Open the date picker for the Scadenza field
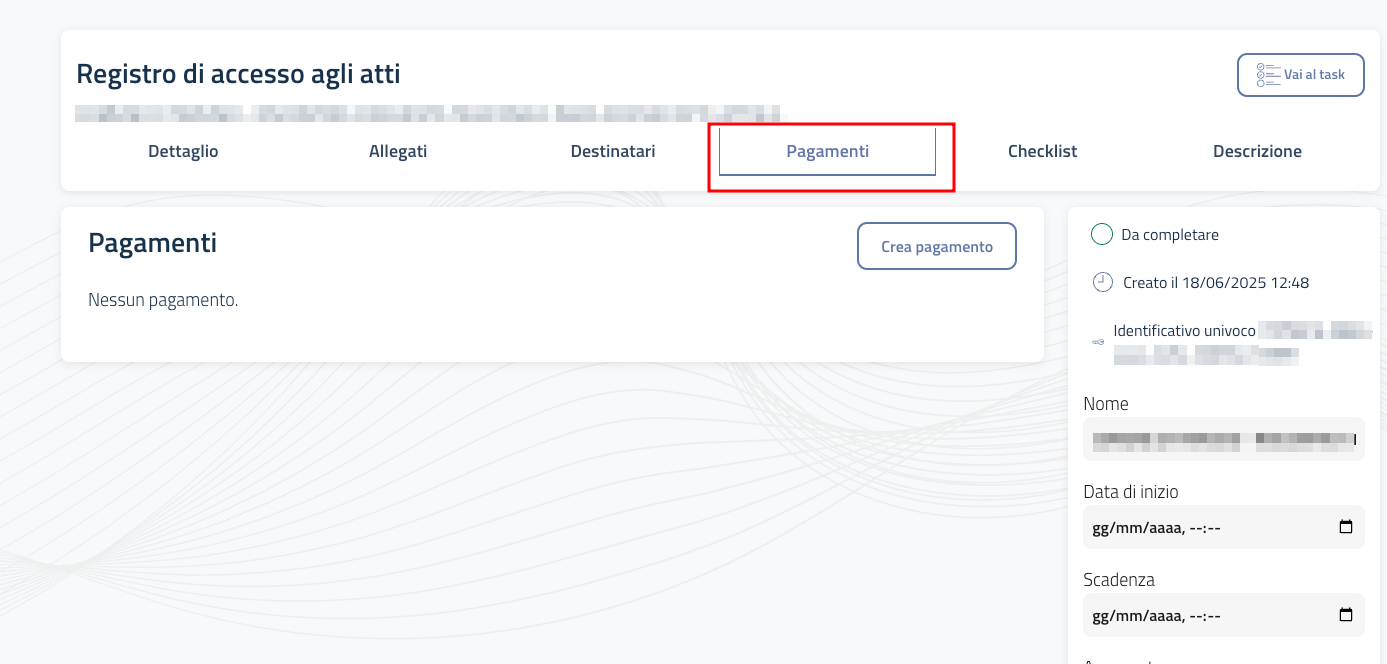 [x=1348, y=615]
